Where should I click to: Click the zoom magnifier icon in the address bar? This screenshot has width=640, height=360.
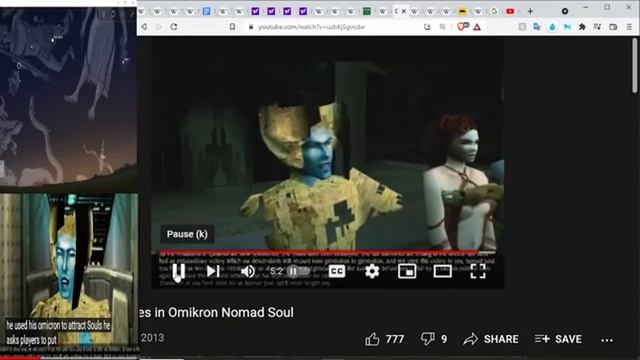click(x=442, y=27)
